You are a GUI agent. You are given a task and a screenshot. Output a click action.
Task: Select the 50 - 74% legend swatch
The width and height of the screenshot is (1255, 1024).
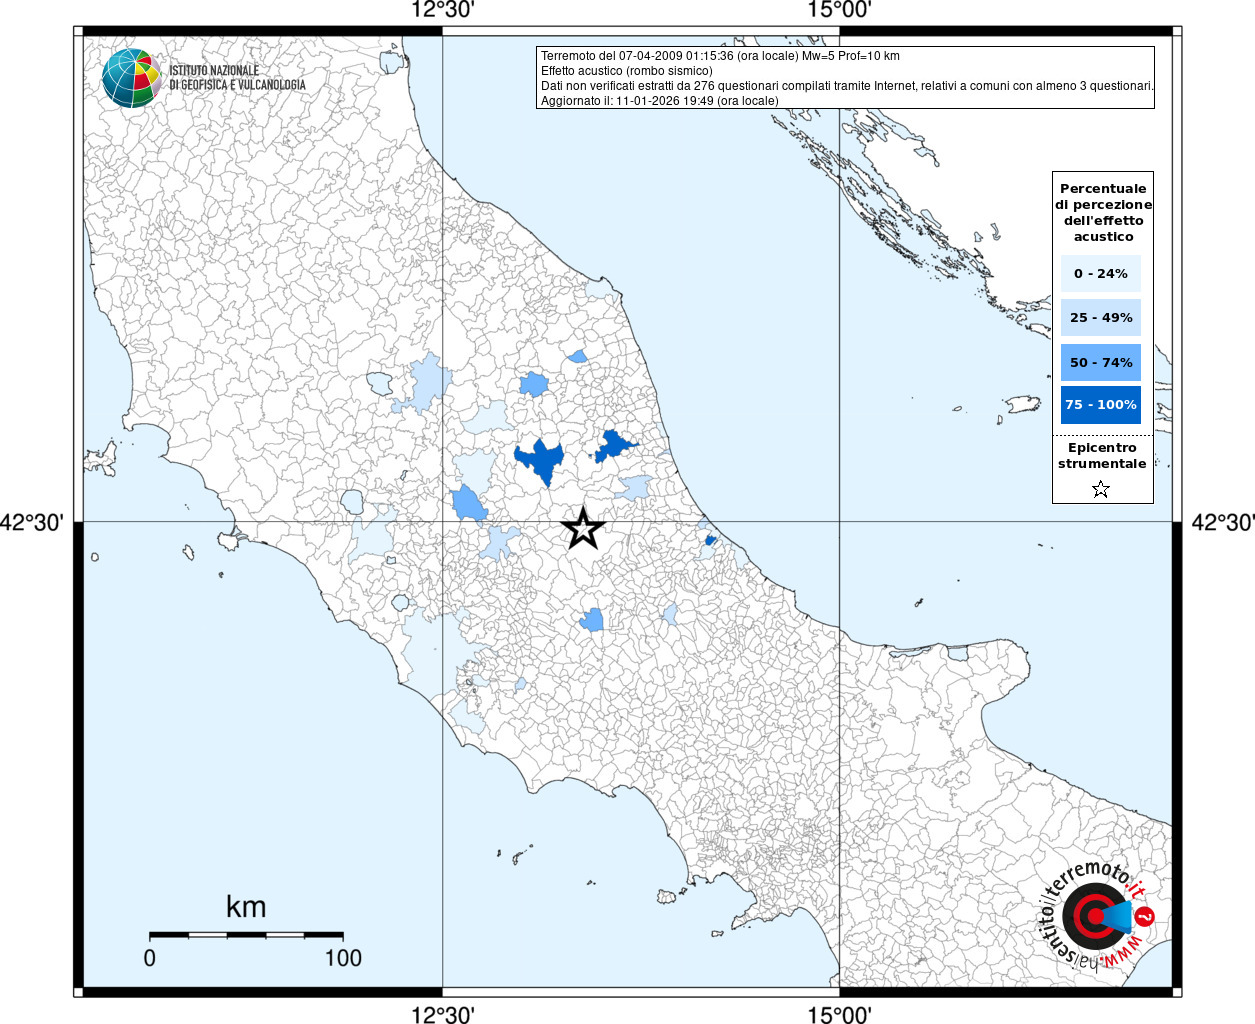[x=1101, y=362]
